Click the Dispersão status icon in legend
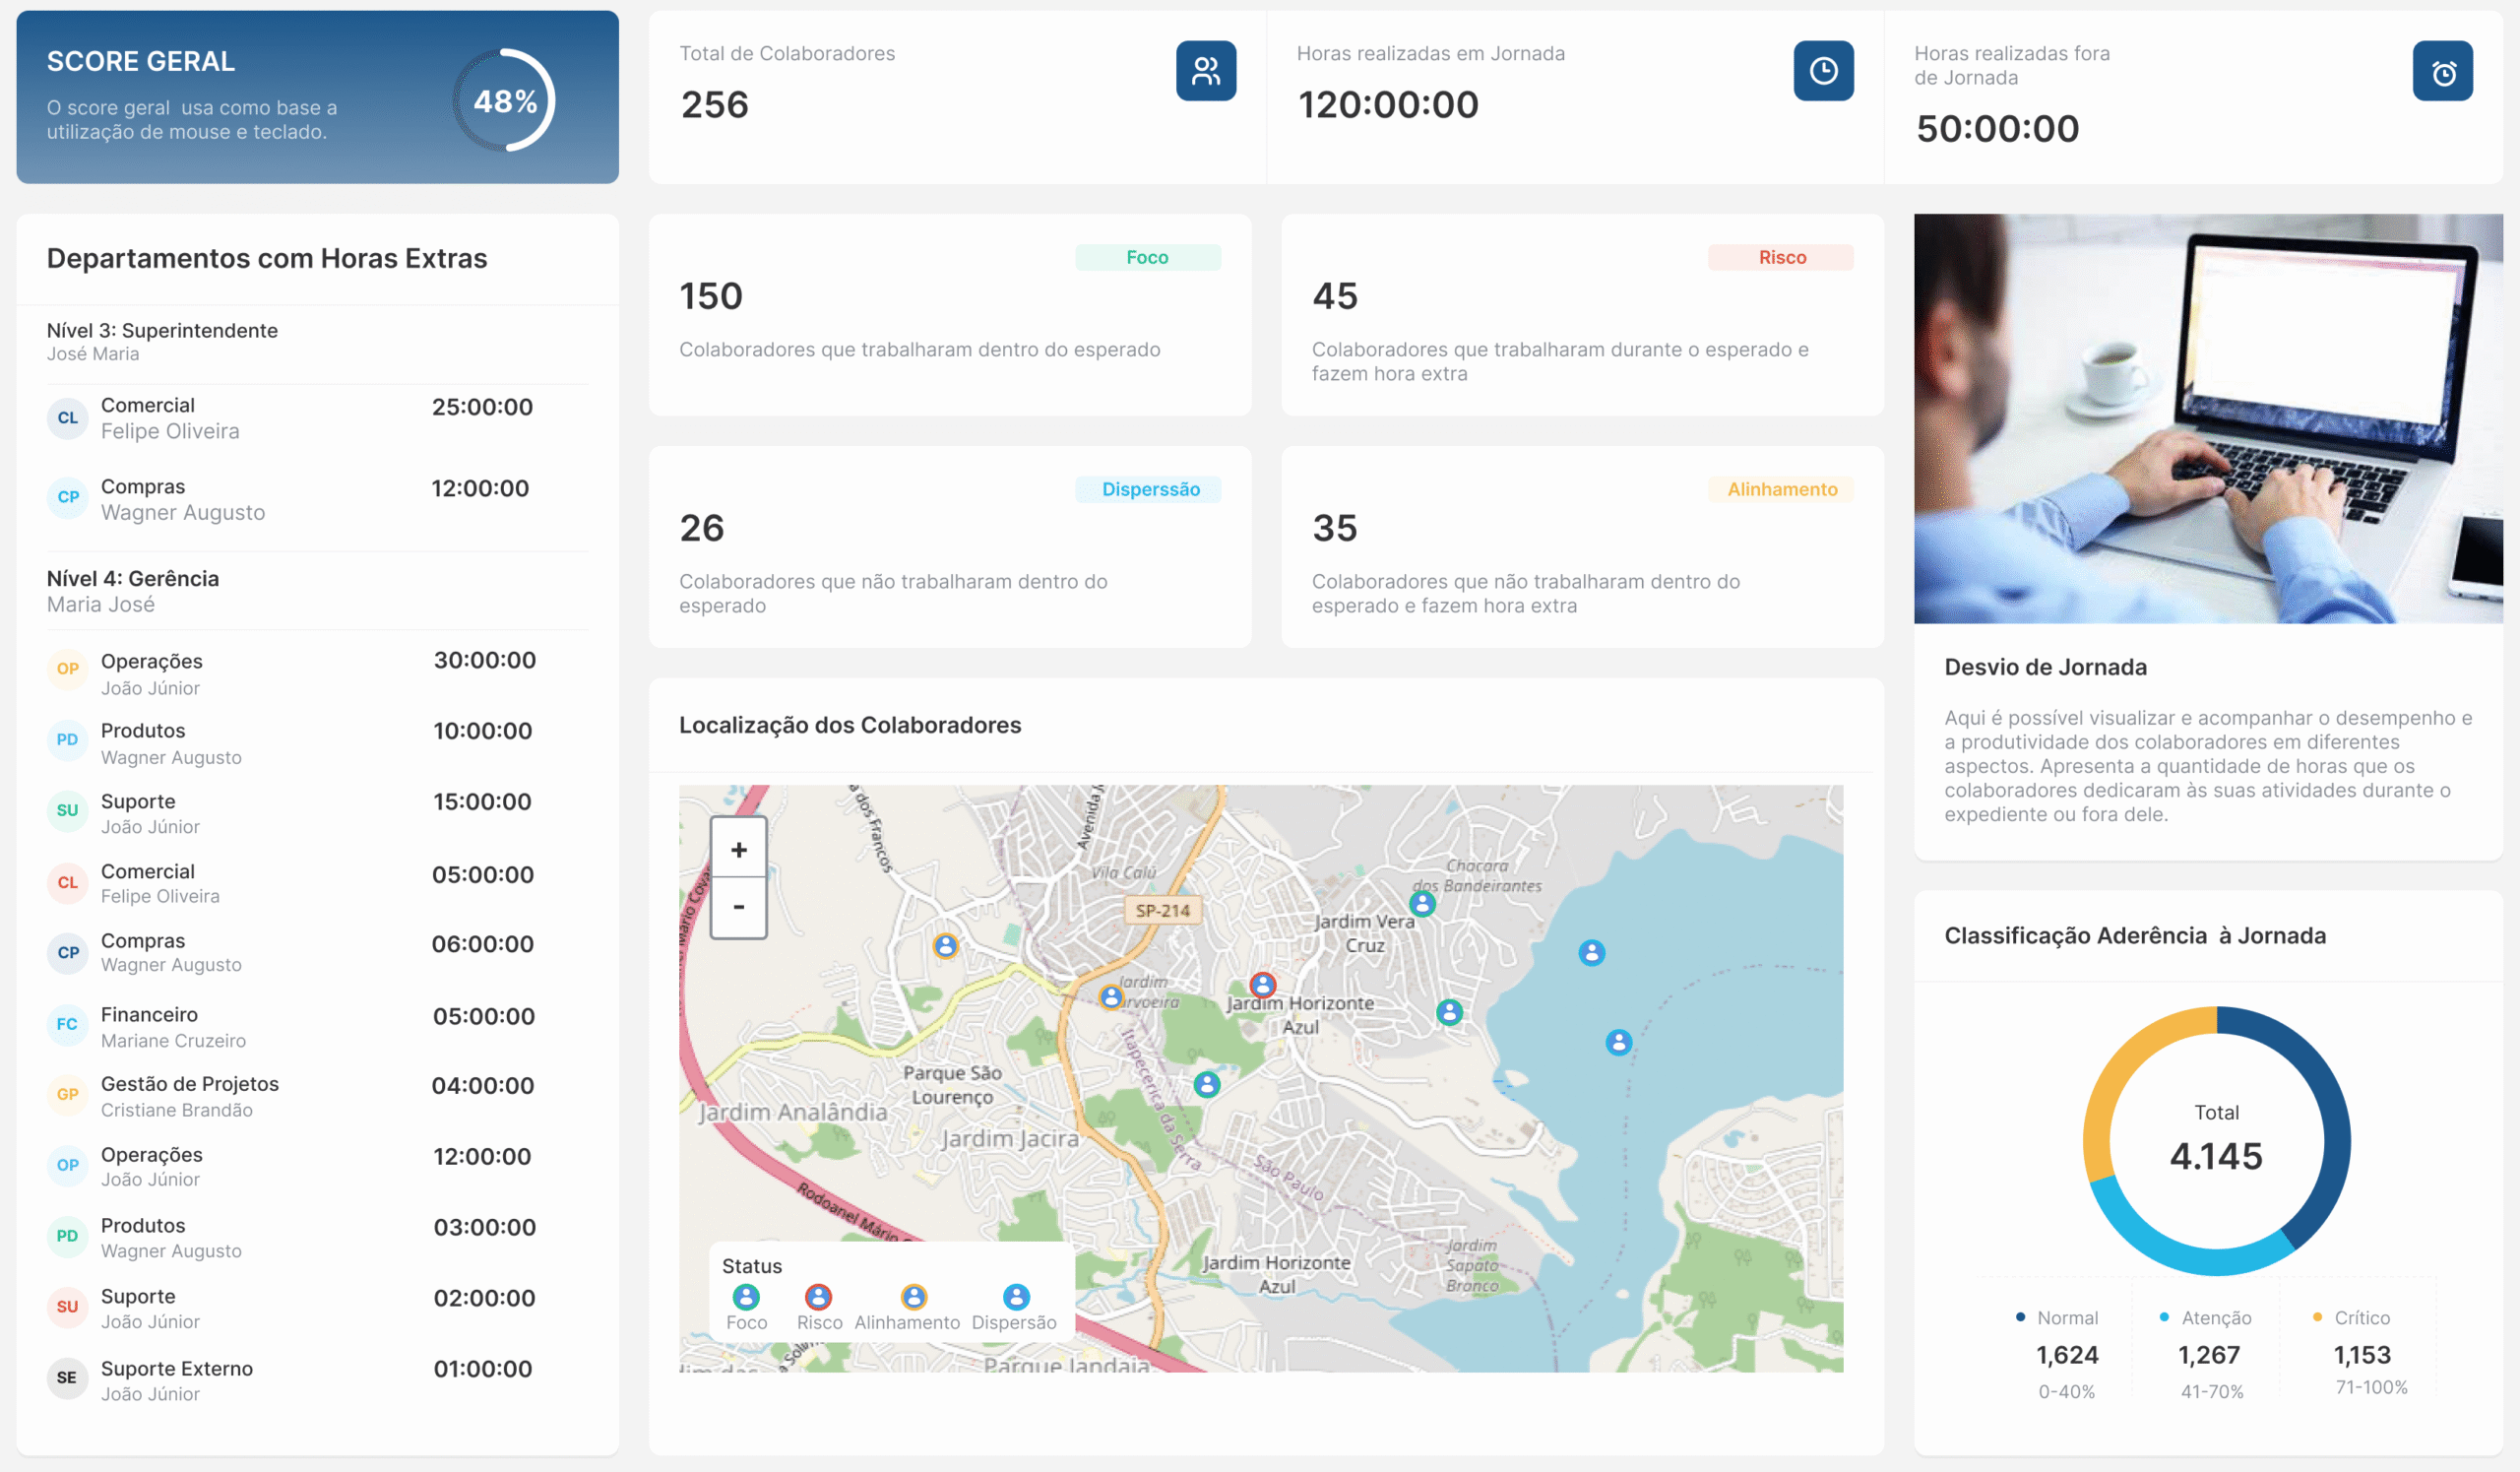The width and height of the screenshot is (2520, 1472). [x=1015, y=1296]
